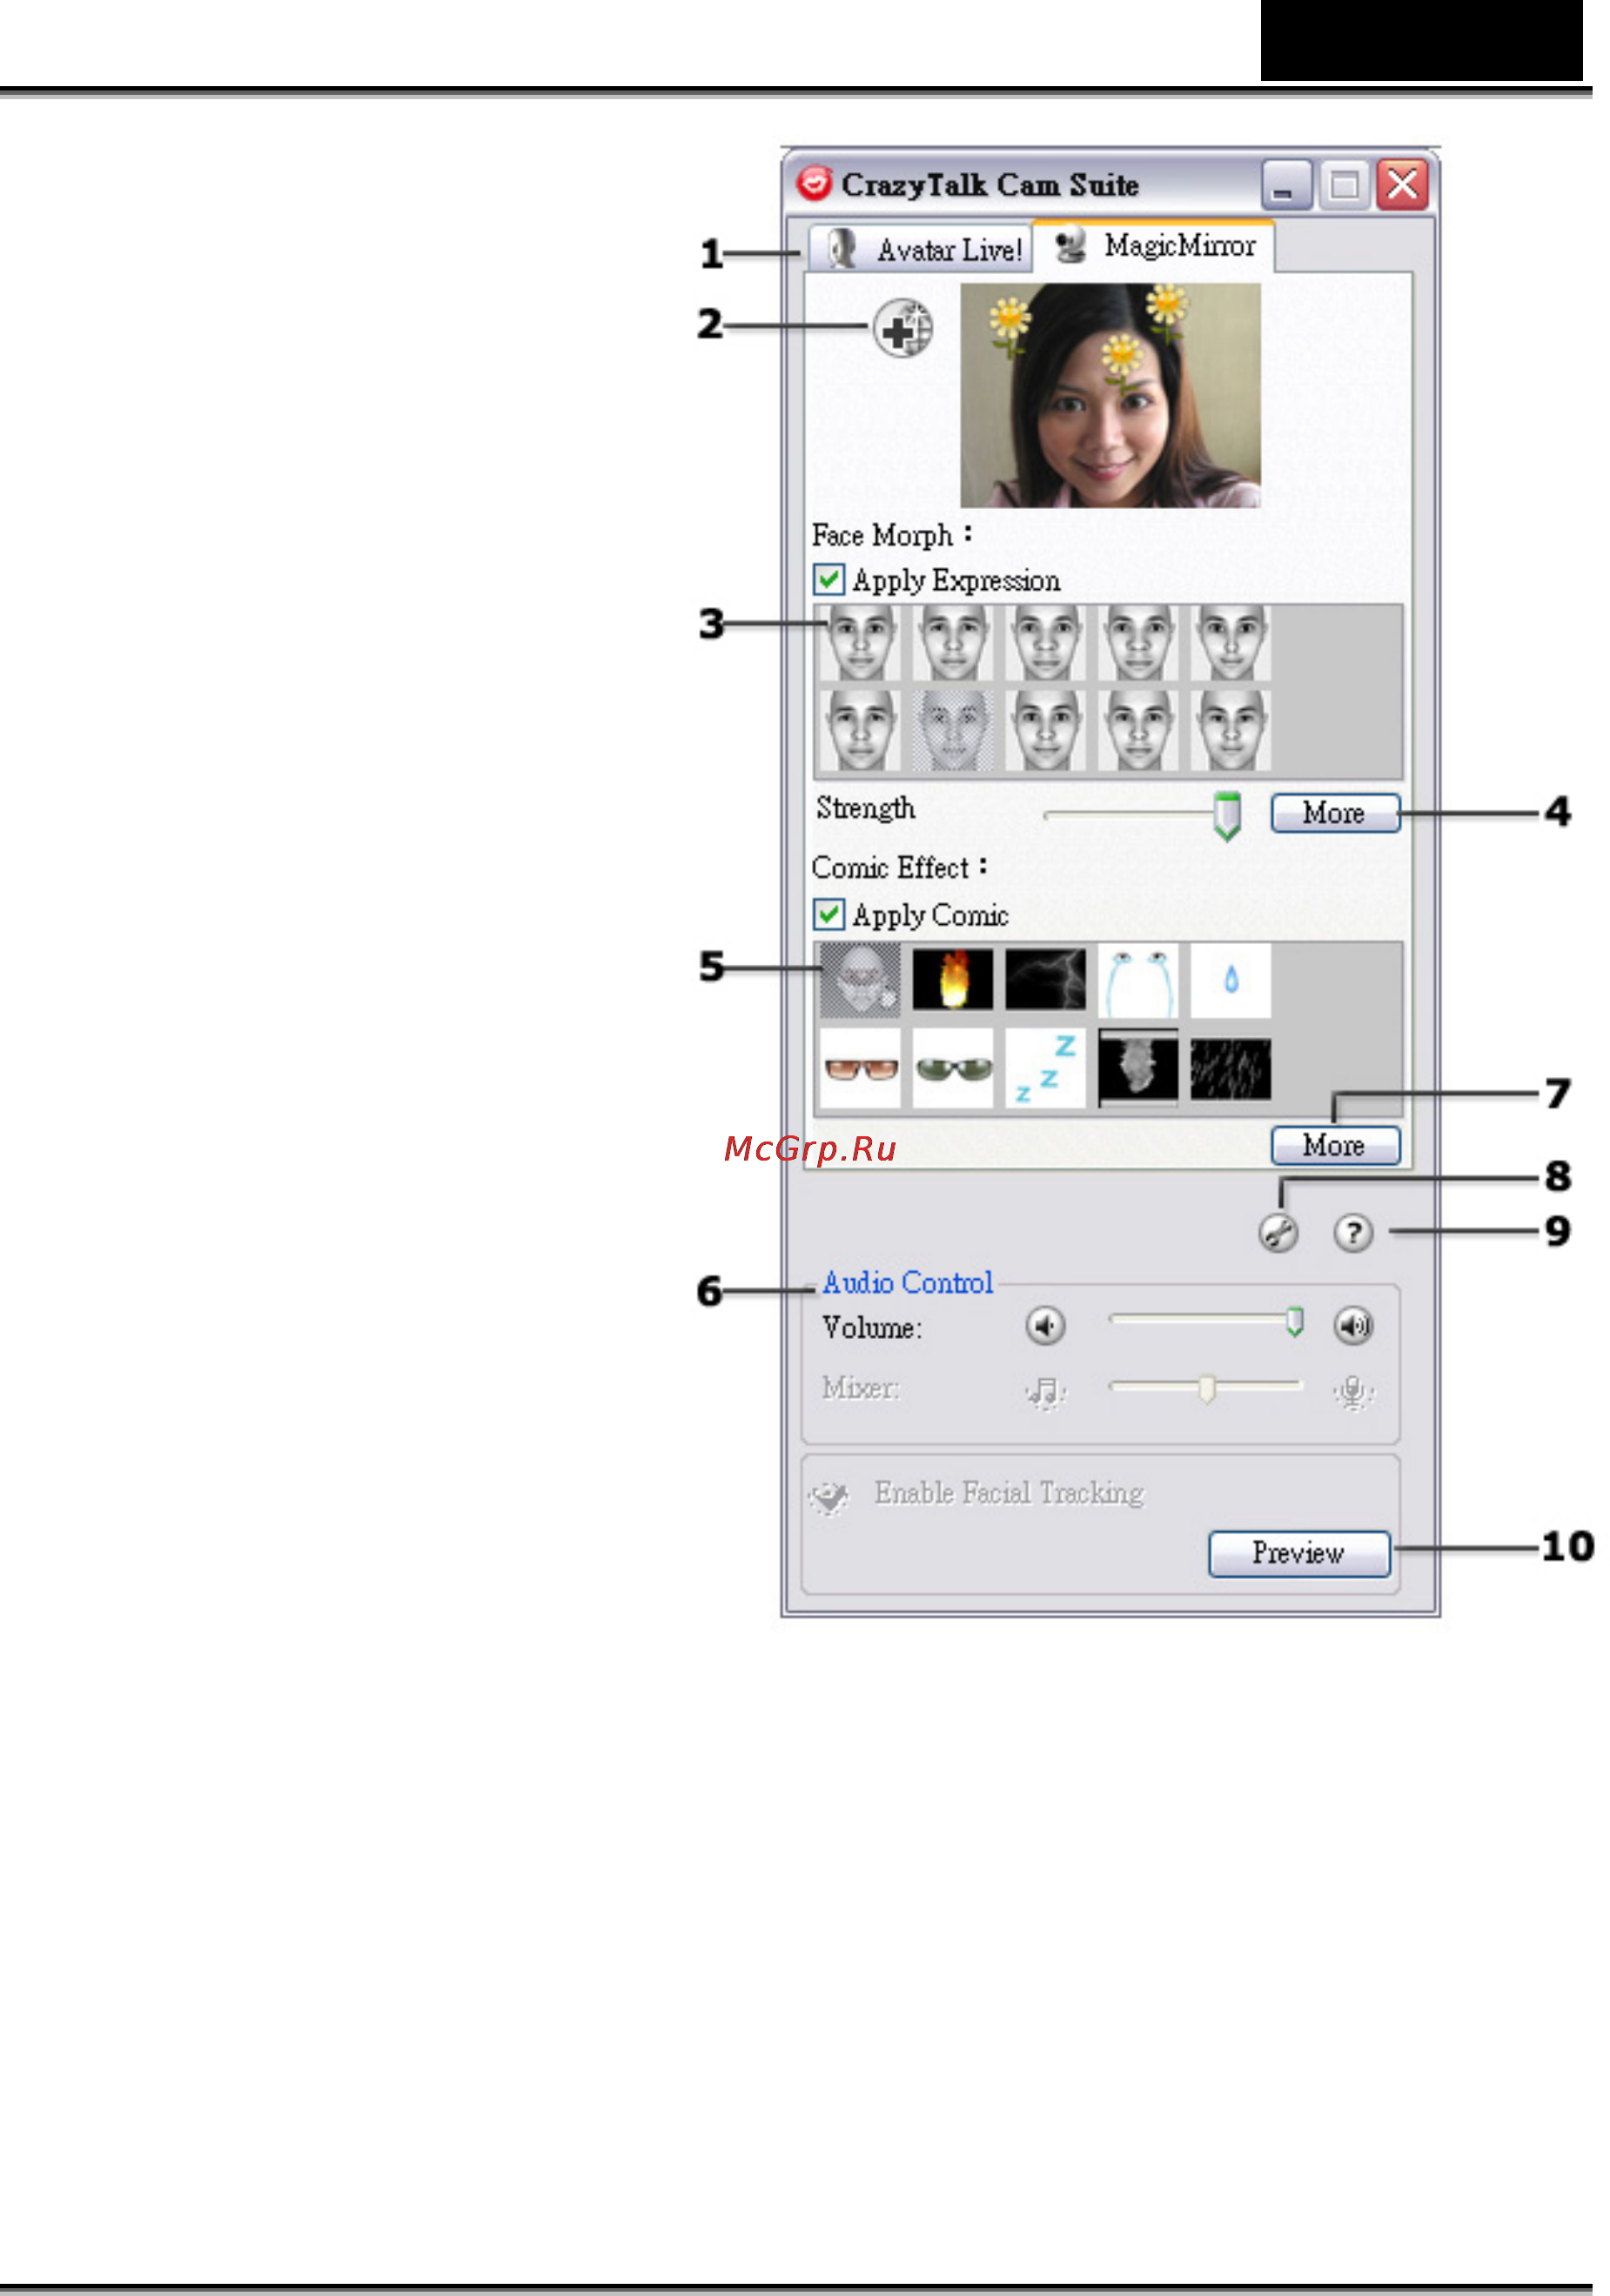Open settings with the wrench icon
1610x2296 pixels.
click(1278, 1232)
